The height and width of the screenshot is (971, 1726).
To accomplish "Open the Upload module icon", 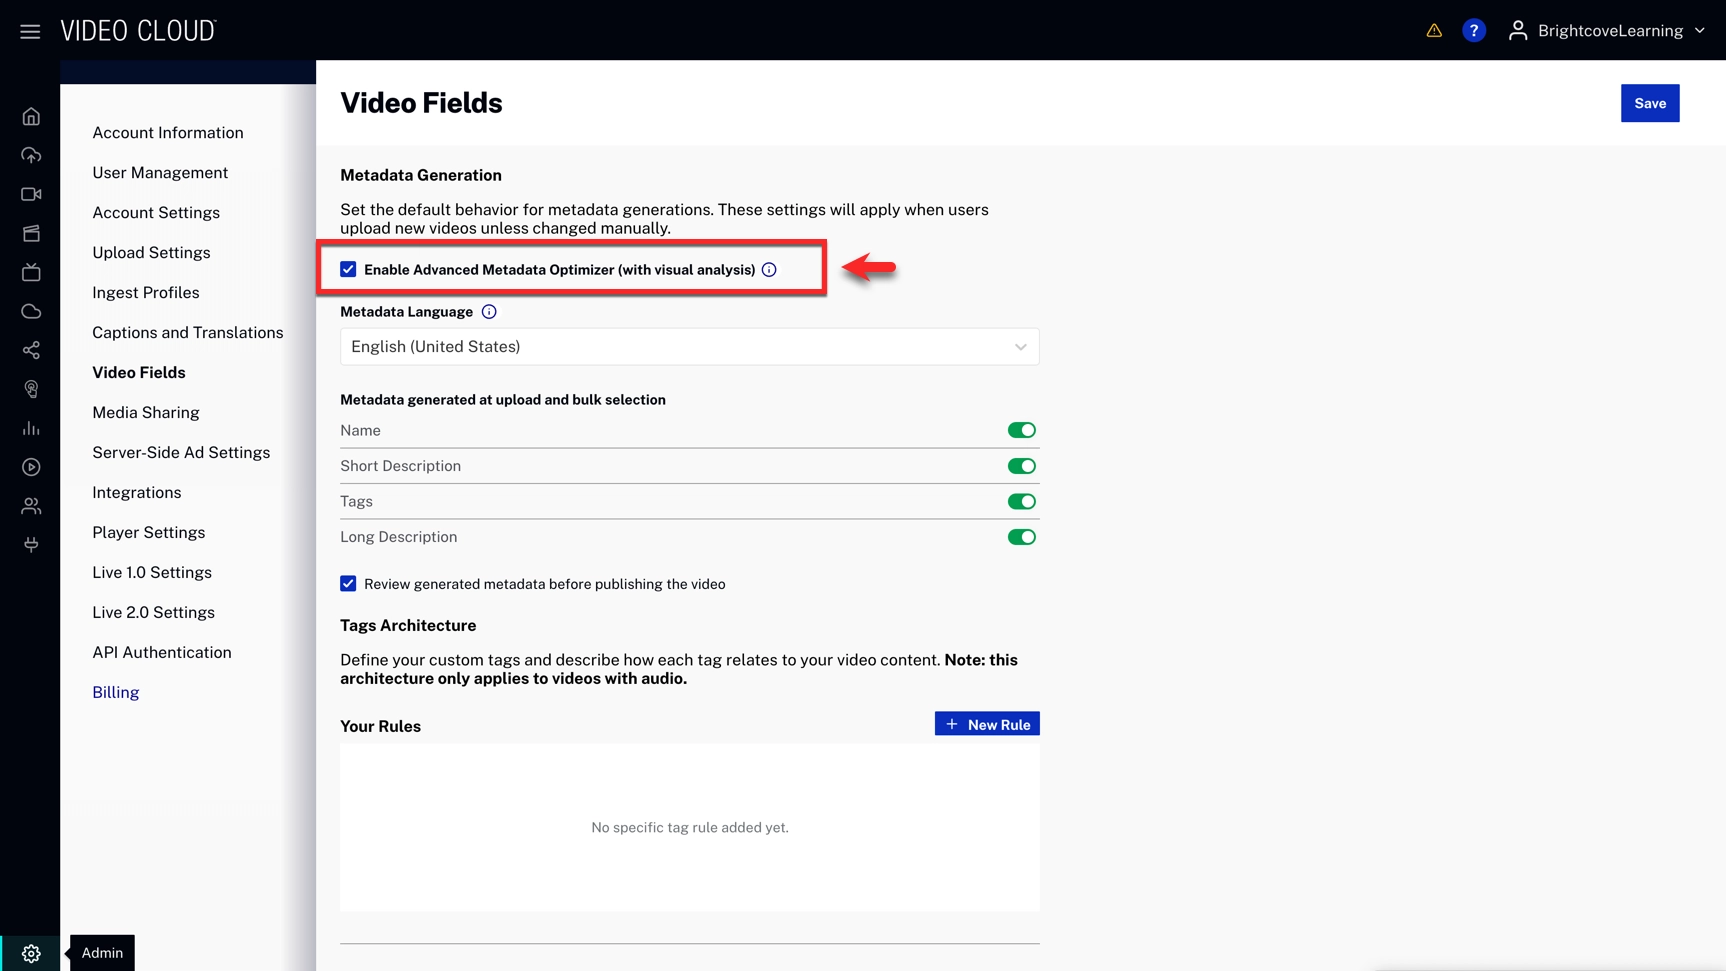I will (x=31, y=155).
